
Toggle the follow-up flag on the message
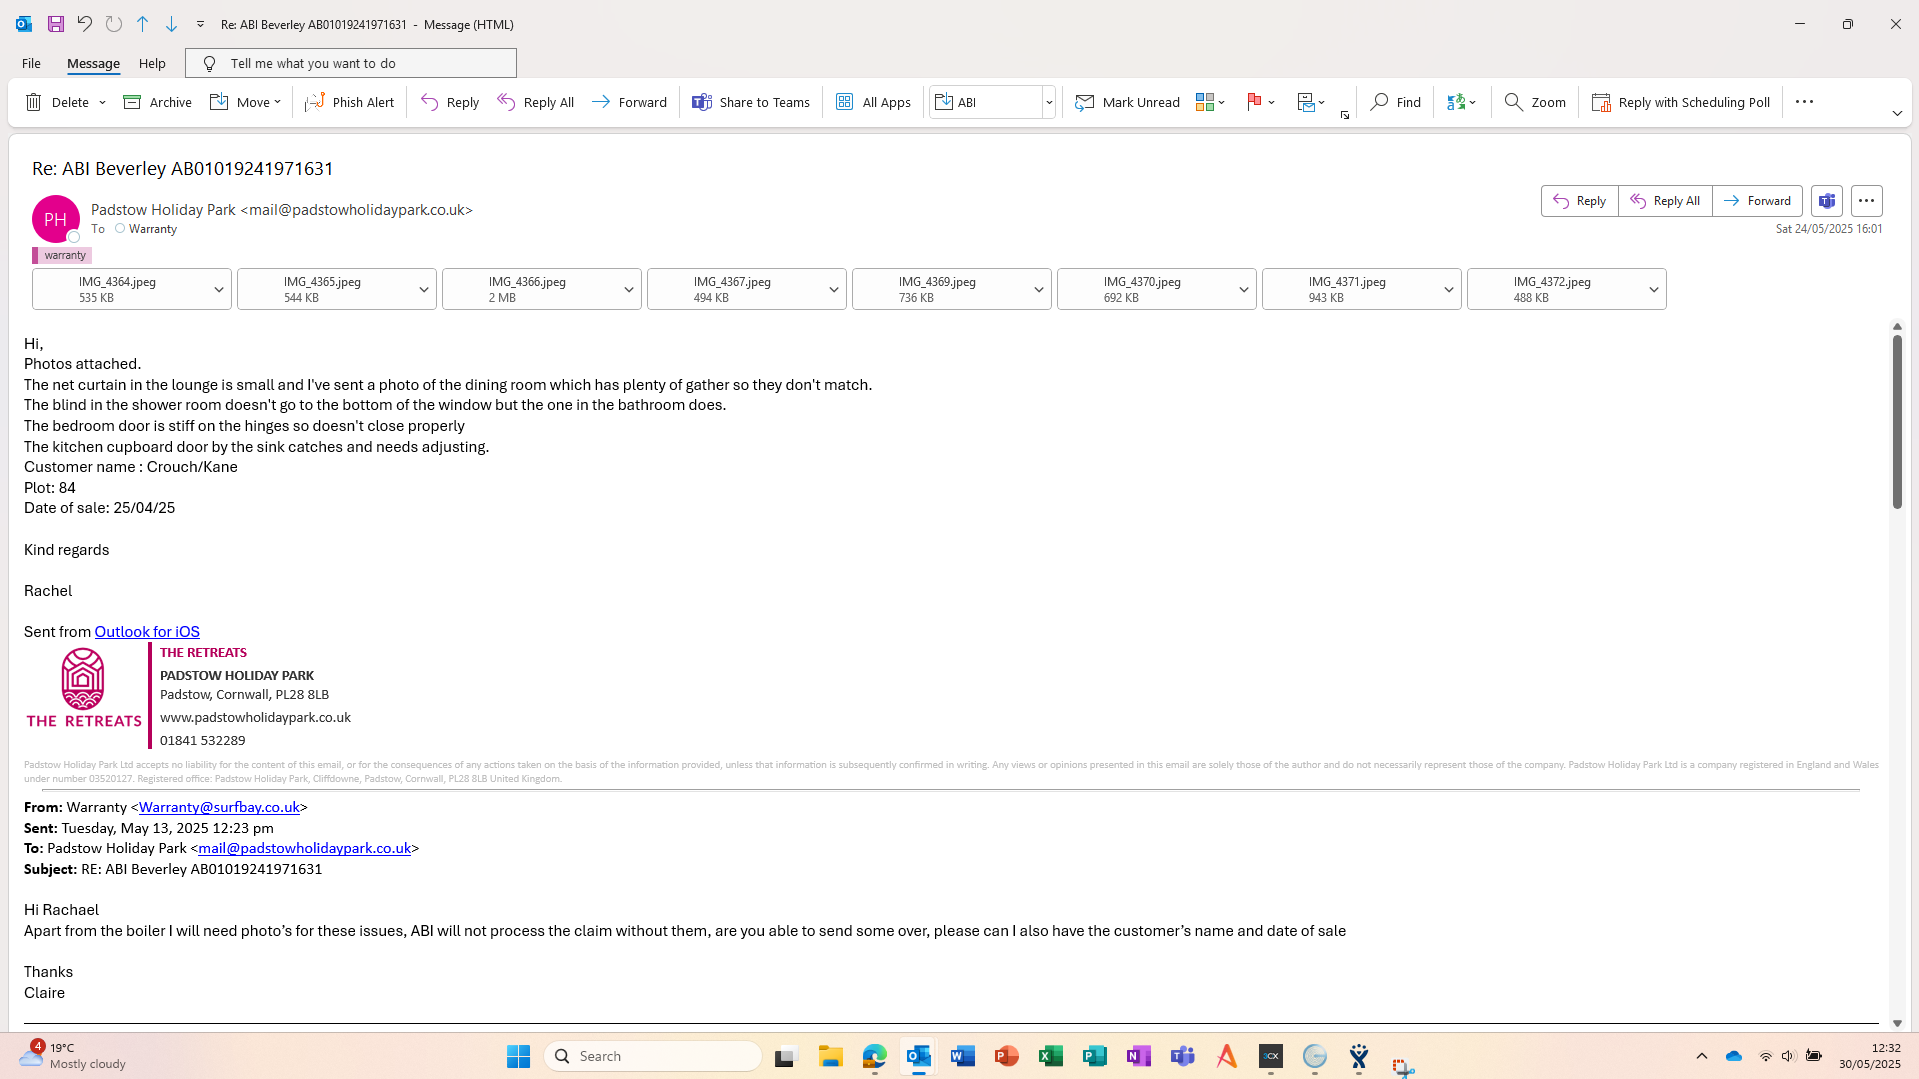[x=1253, y=102]
